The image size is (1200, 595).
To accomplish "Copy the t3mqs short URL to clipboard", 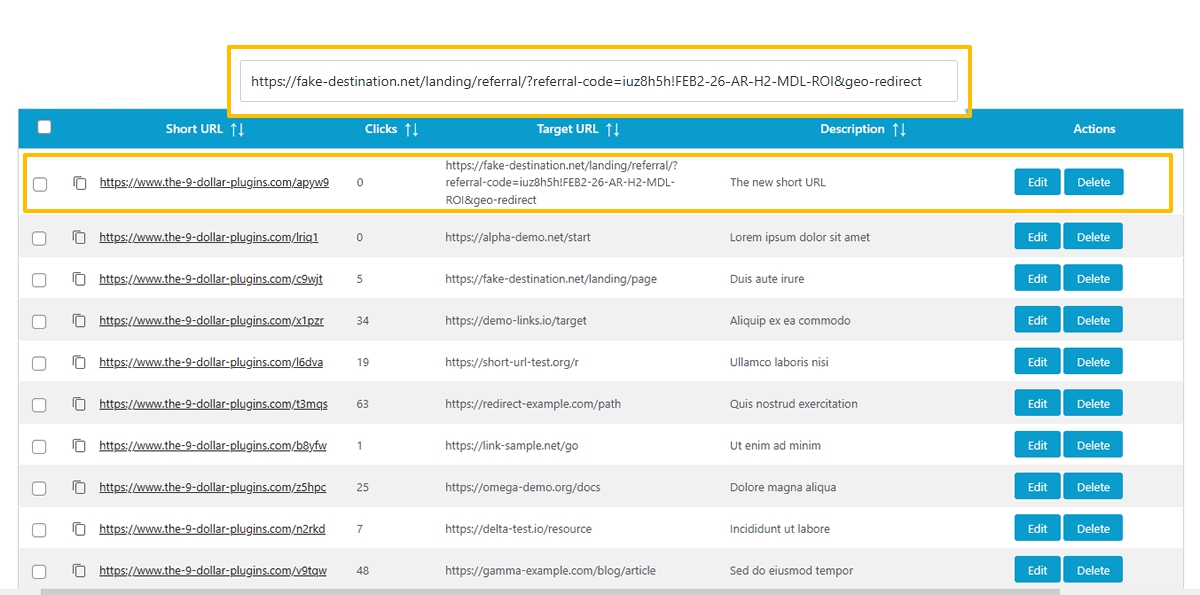I will [79, 403].
